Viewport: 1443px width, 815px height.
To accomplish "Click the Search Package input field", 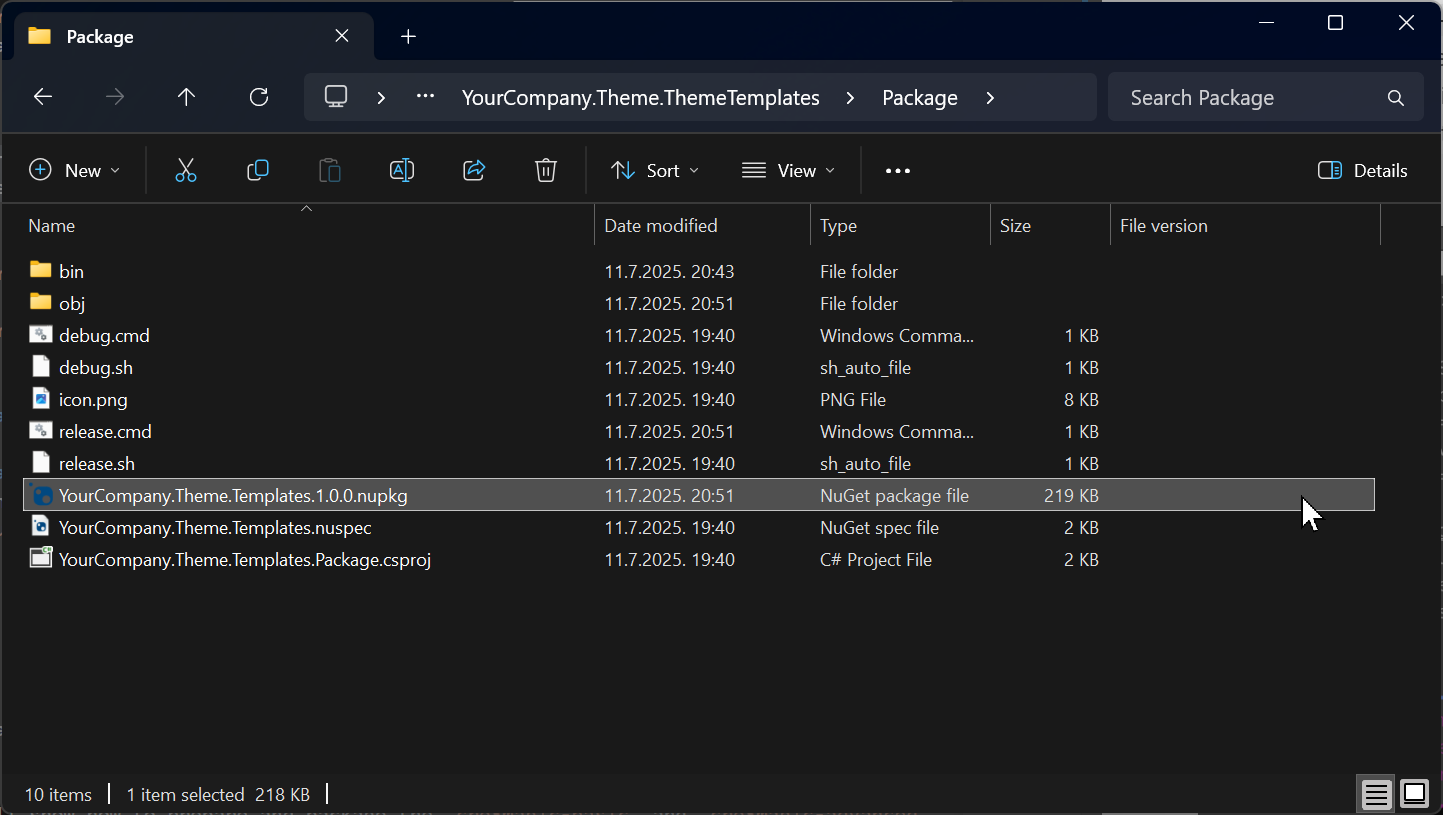I will [x=1250, y=98].
